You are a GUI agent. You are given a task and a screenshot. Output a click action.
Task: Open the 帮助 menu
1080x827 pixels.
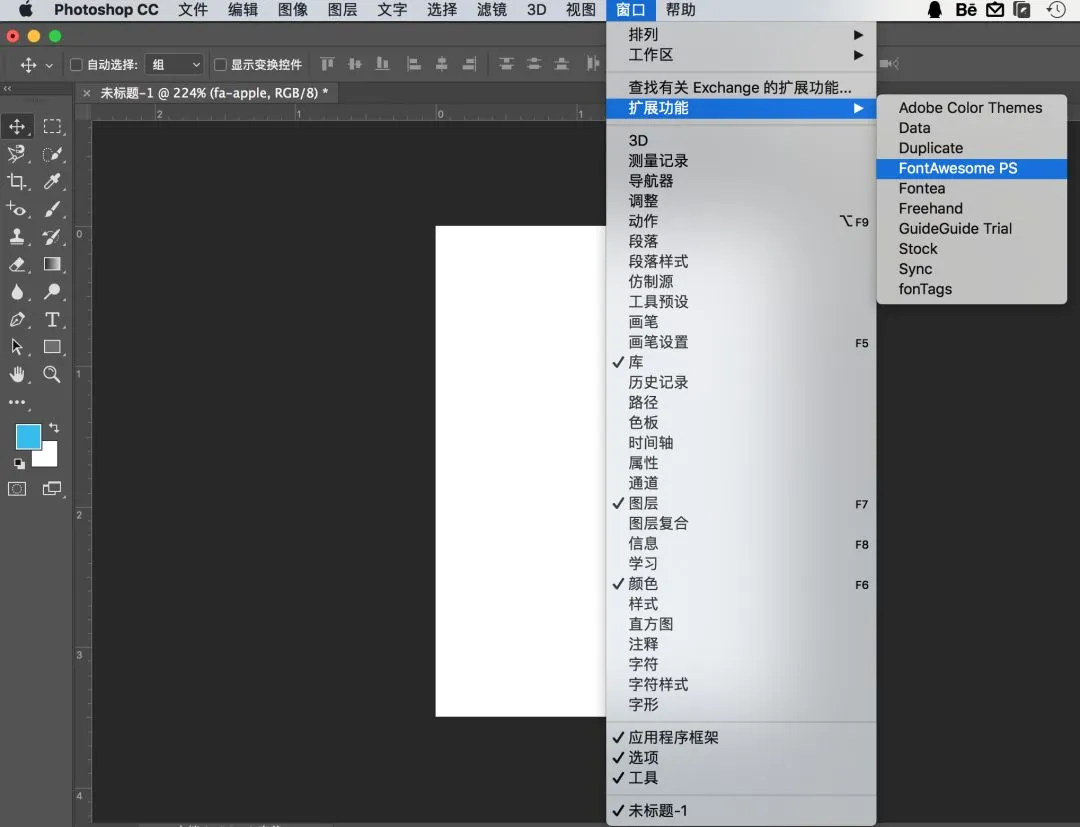(680, 10)
